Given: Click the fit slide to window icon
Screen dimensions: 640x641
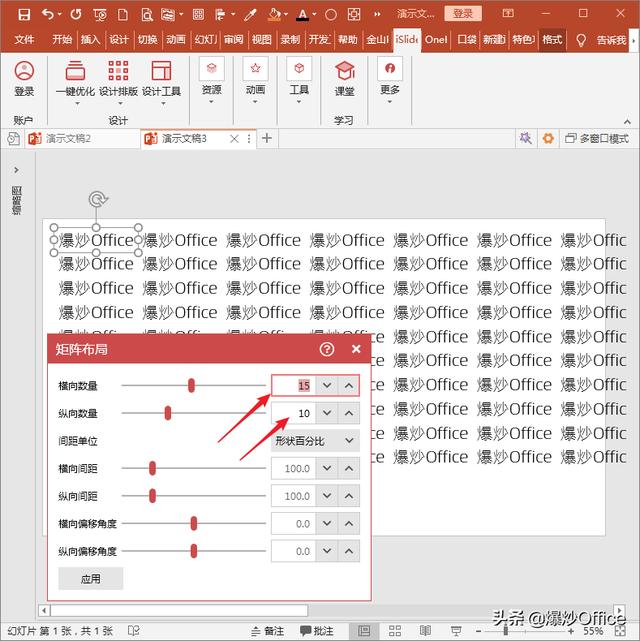Looking at the screenshot, I should tap(620, 631).
